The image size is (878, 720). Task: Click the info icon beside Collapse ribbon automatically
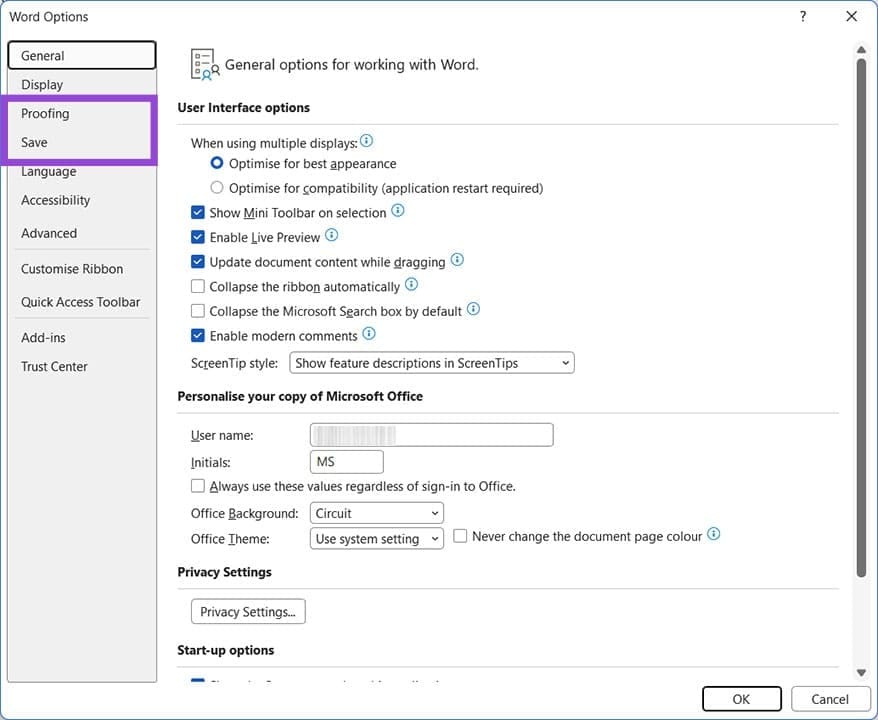point(411,285)
